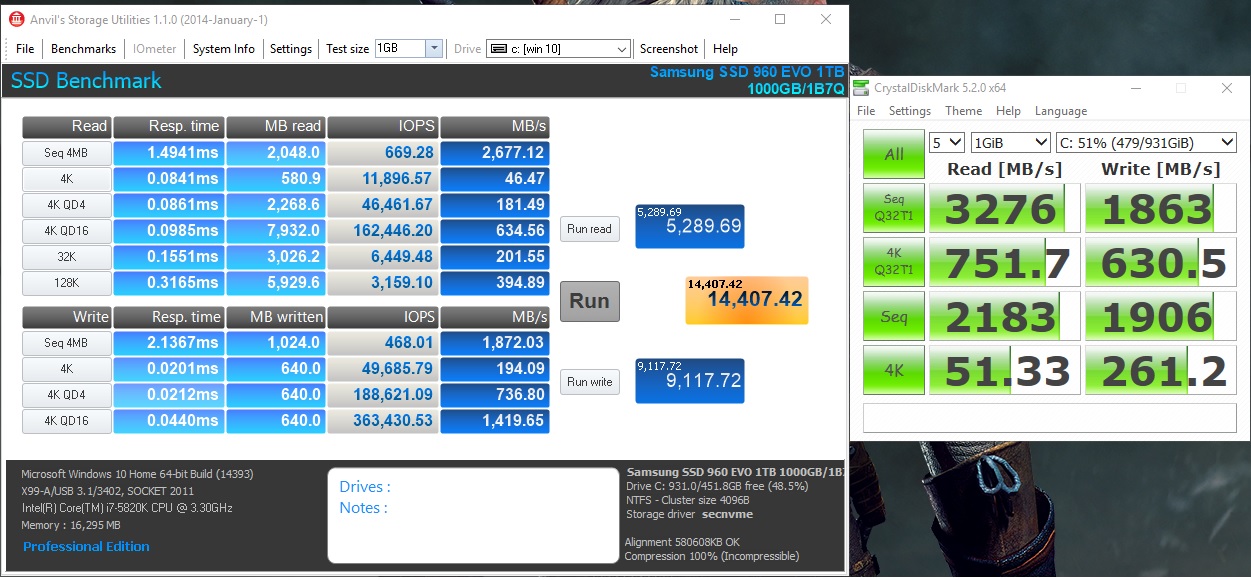Expand the 1GiB test size dropdown
Screen dimensions: 1251x580
pyautogui.click(x=1010, y=142)
